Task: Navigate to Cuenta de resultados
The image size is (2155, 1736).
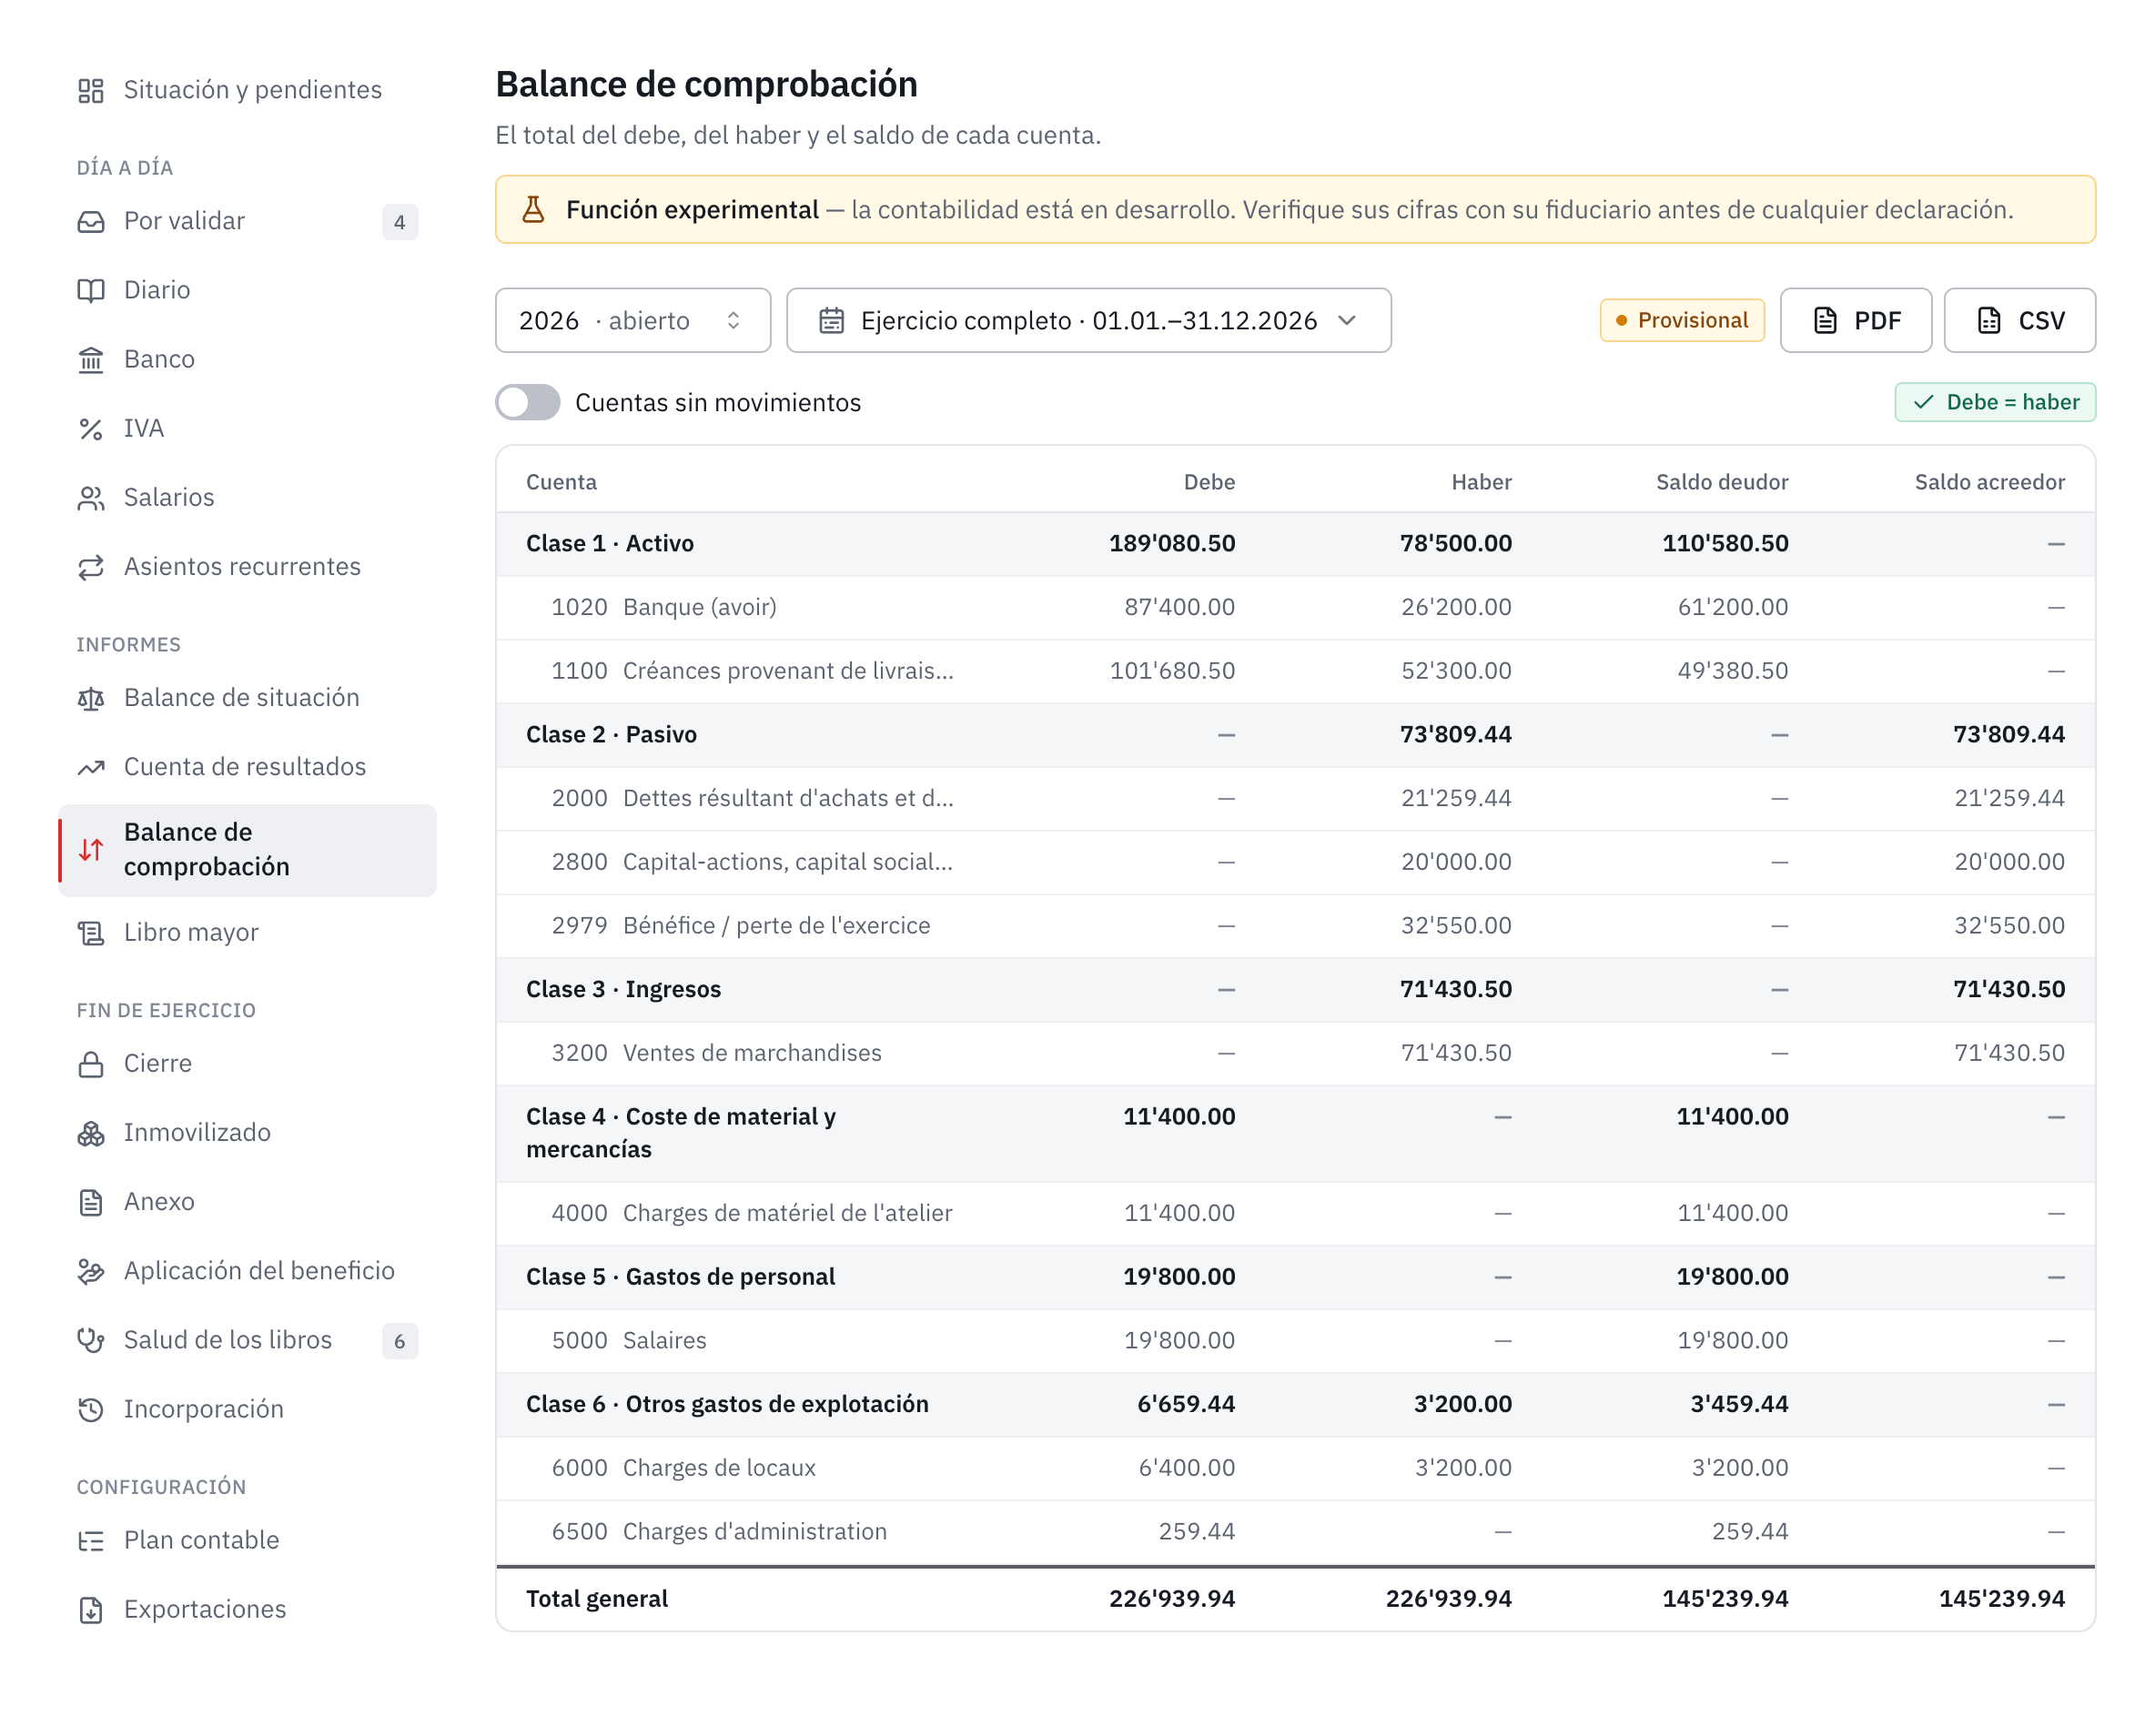Action: point(247,767)
